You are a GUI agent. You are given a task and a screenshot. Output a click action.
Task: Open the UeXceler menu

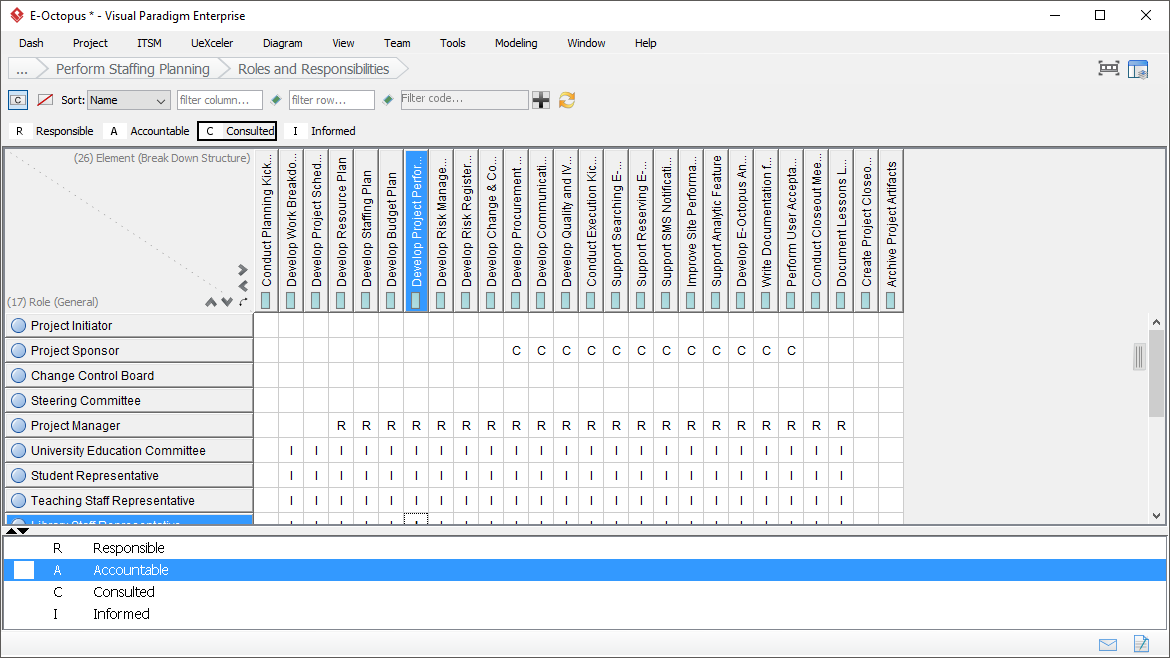[x=211, y=43]
